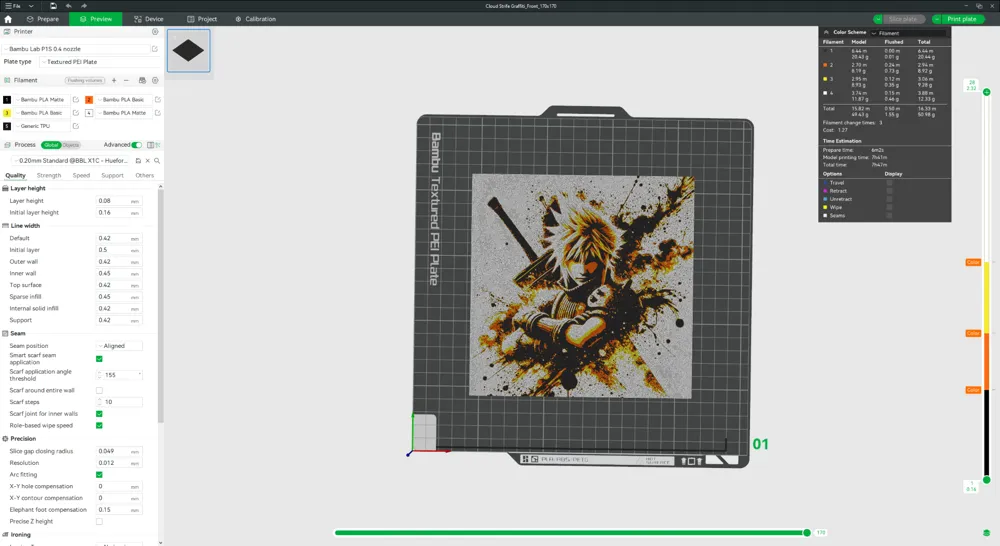Click the Slice plate button
The height and width of the screenshot is (546, 1000).
tap(904, 19)
